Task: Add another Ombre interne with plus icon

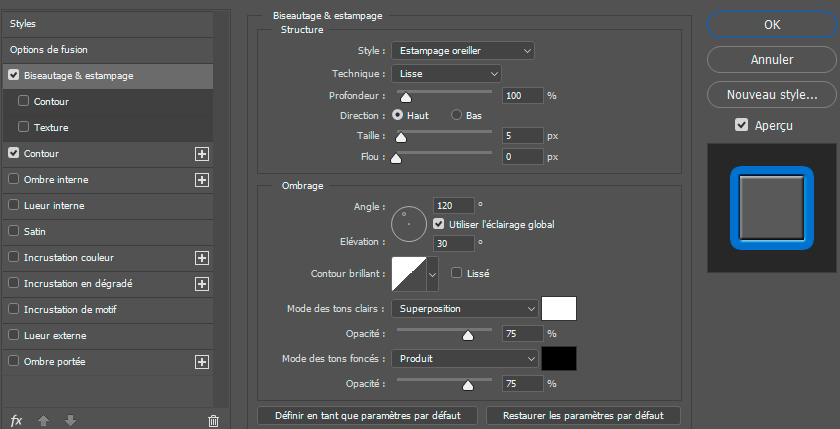Action: (201, 180)
